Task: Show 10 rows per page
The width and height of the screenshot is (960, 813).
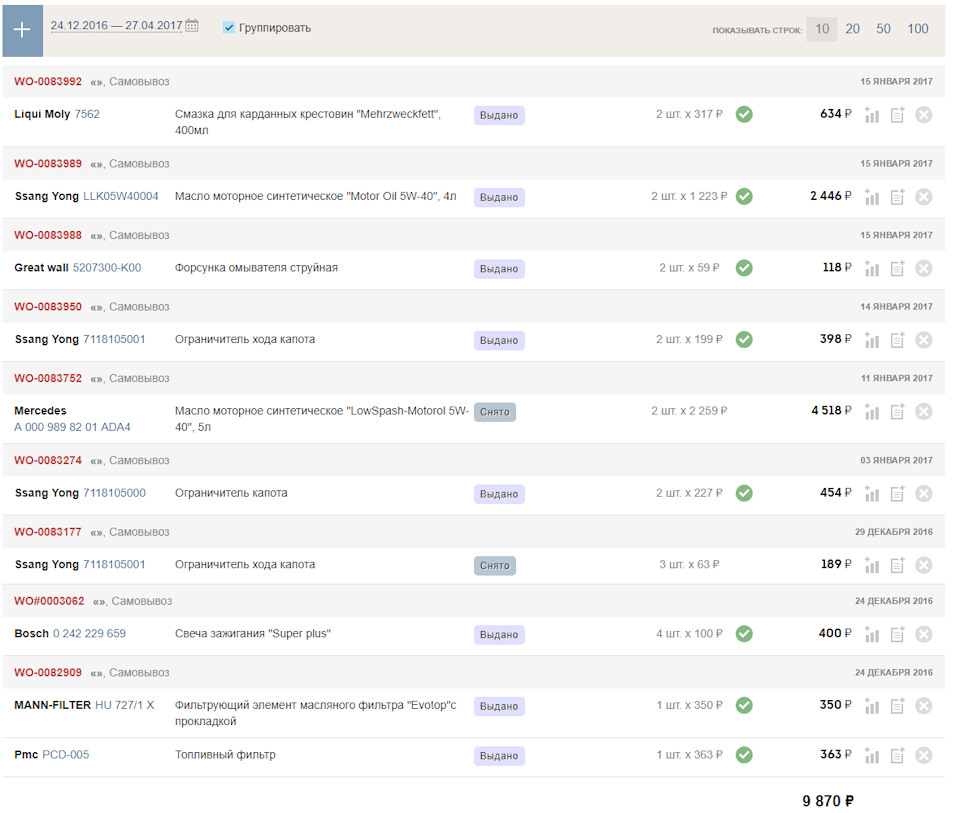Action: point(821,29)
